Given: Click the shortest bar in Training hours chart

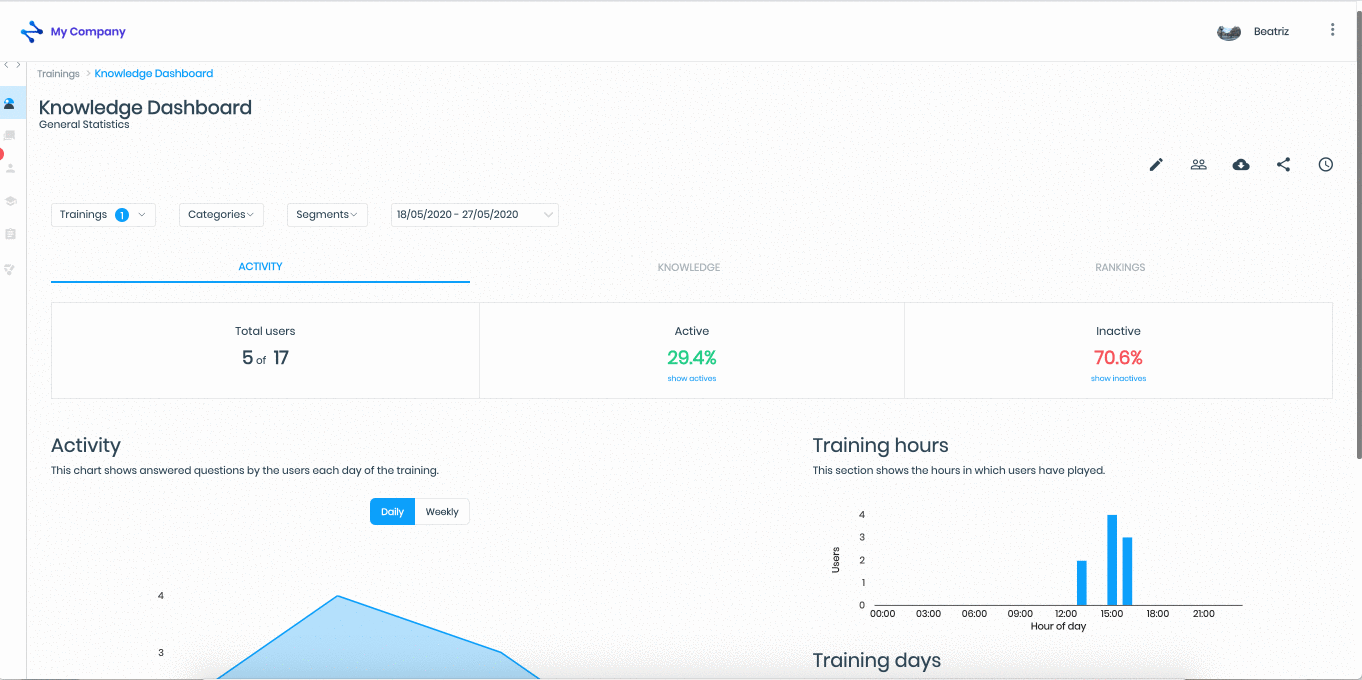Looking at the screenshot, I should pos(1082,583).
